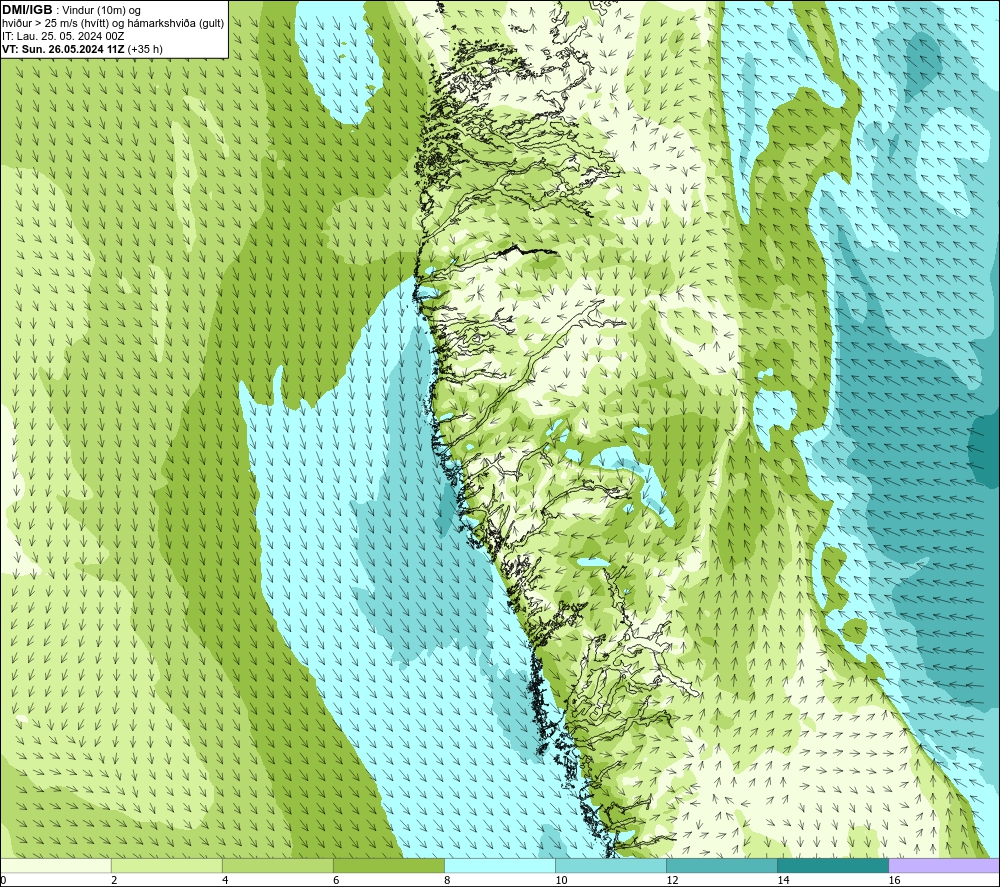Click the legend scale label '10'
Image resolution: width=1000 pixels, height=887 pixels.
(561, 881)
